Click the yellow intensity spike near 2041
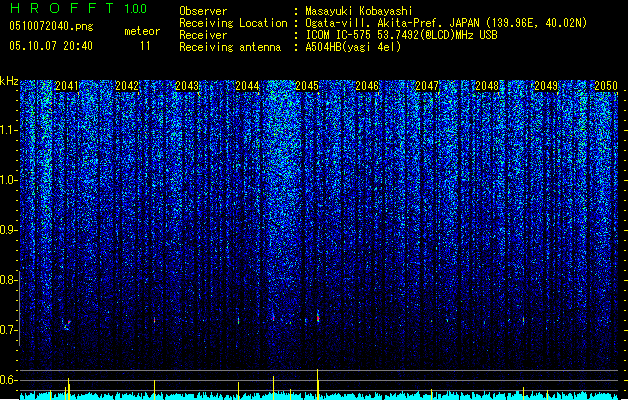 coord(68,388)
